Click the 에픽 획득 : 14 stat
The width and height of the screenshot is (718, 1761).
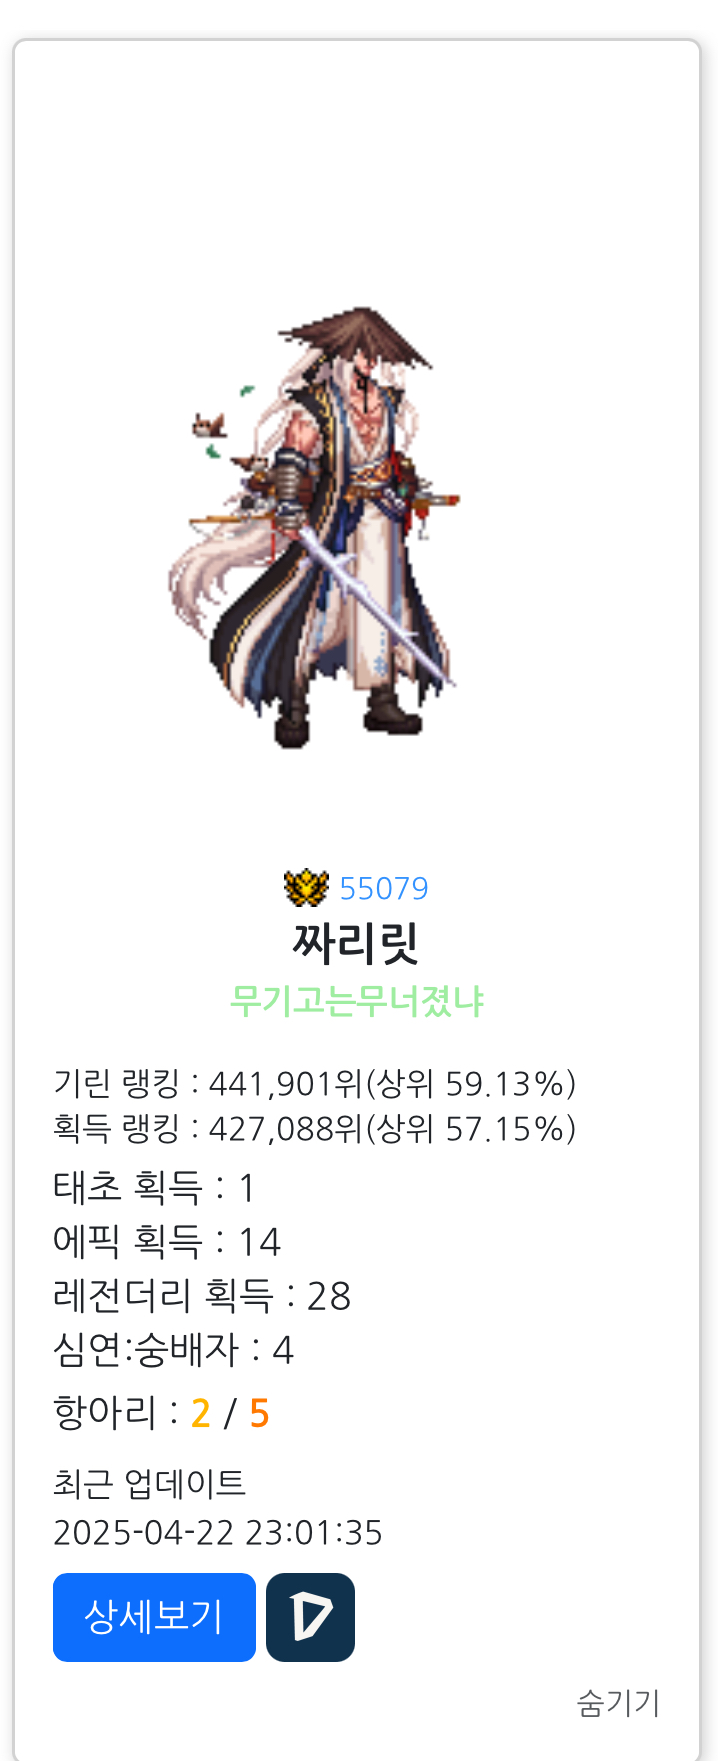tap(167, 1241)
